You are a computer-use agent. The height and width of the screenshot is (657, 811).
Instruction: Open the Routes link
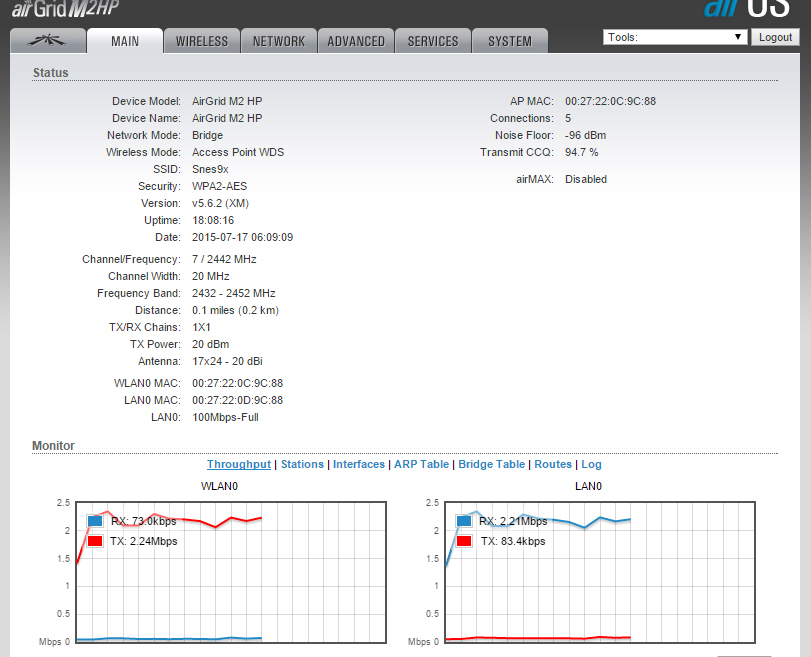pyautogui.click(x=553, y=464)
